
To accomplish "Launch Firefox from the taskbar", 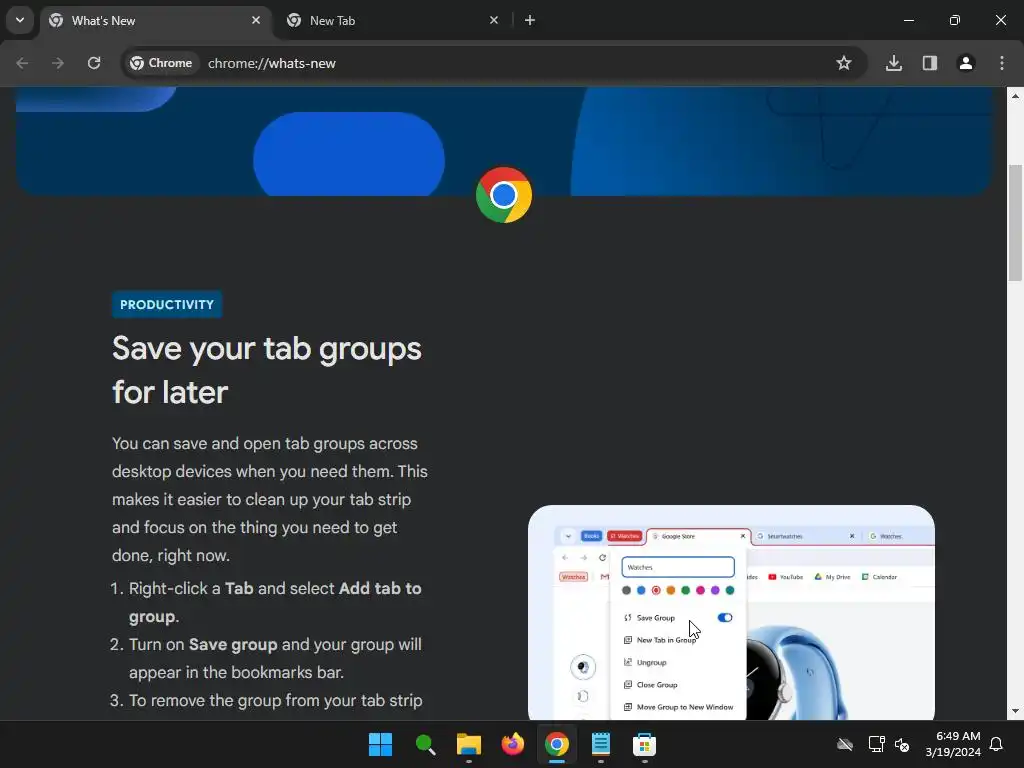I will click(513, 744).
